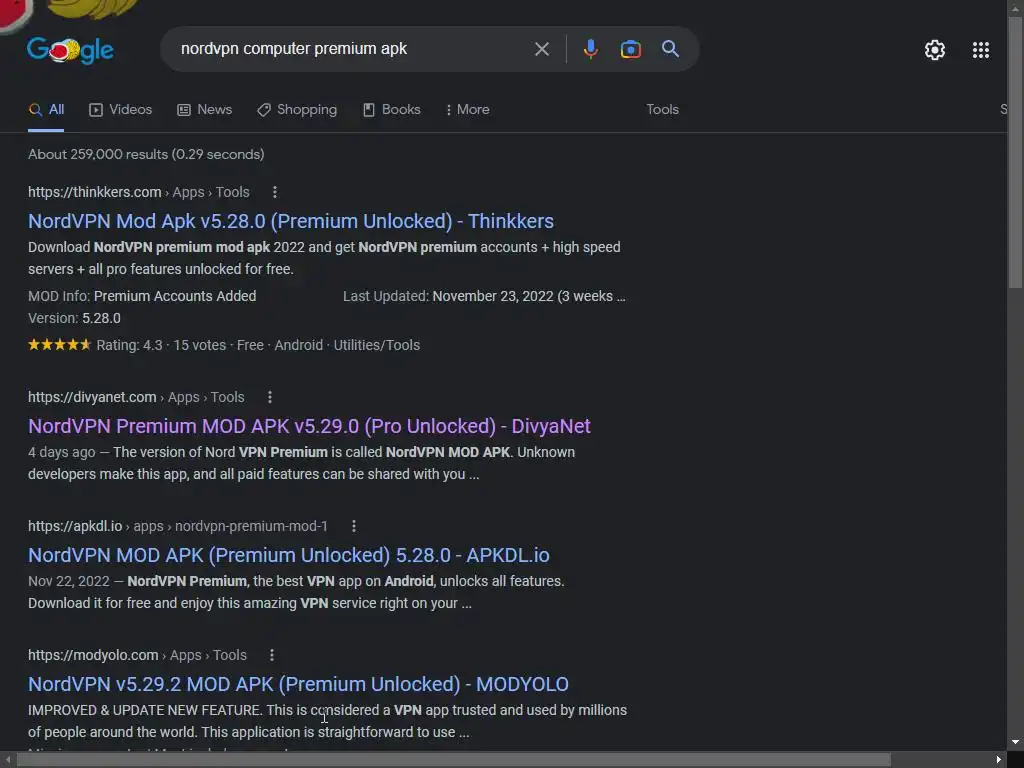Viewport: 1024px width, 768px height.
Task: Open options menu for divyanet.com result
Action: (270, 397)
